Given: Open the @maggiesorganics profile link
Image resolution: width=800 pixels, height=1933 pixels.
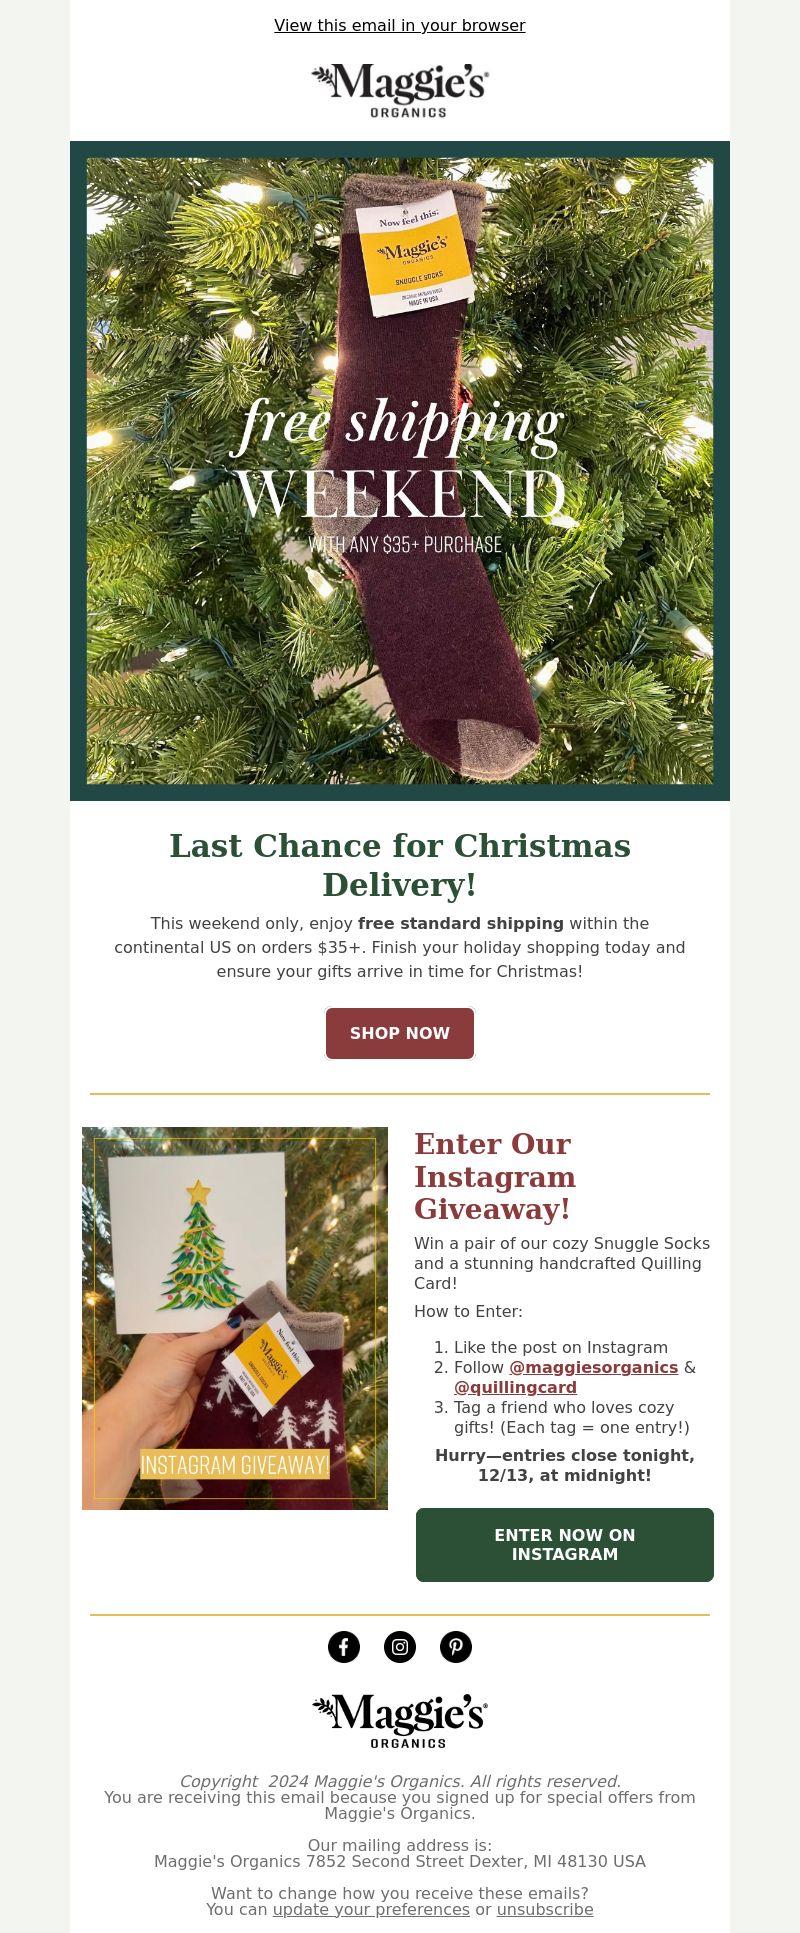Looking at the screenshot, I should [x=594, y=1367].
